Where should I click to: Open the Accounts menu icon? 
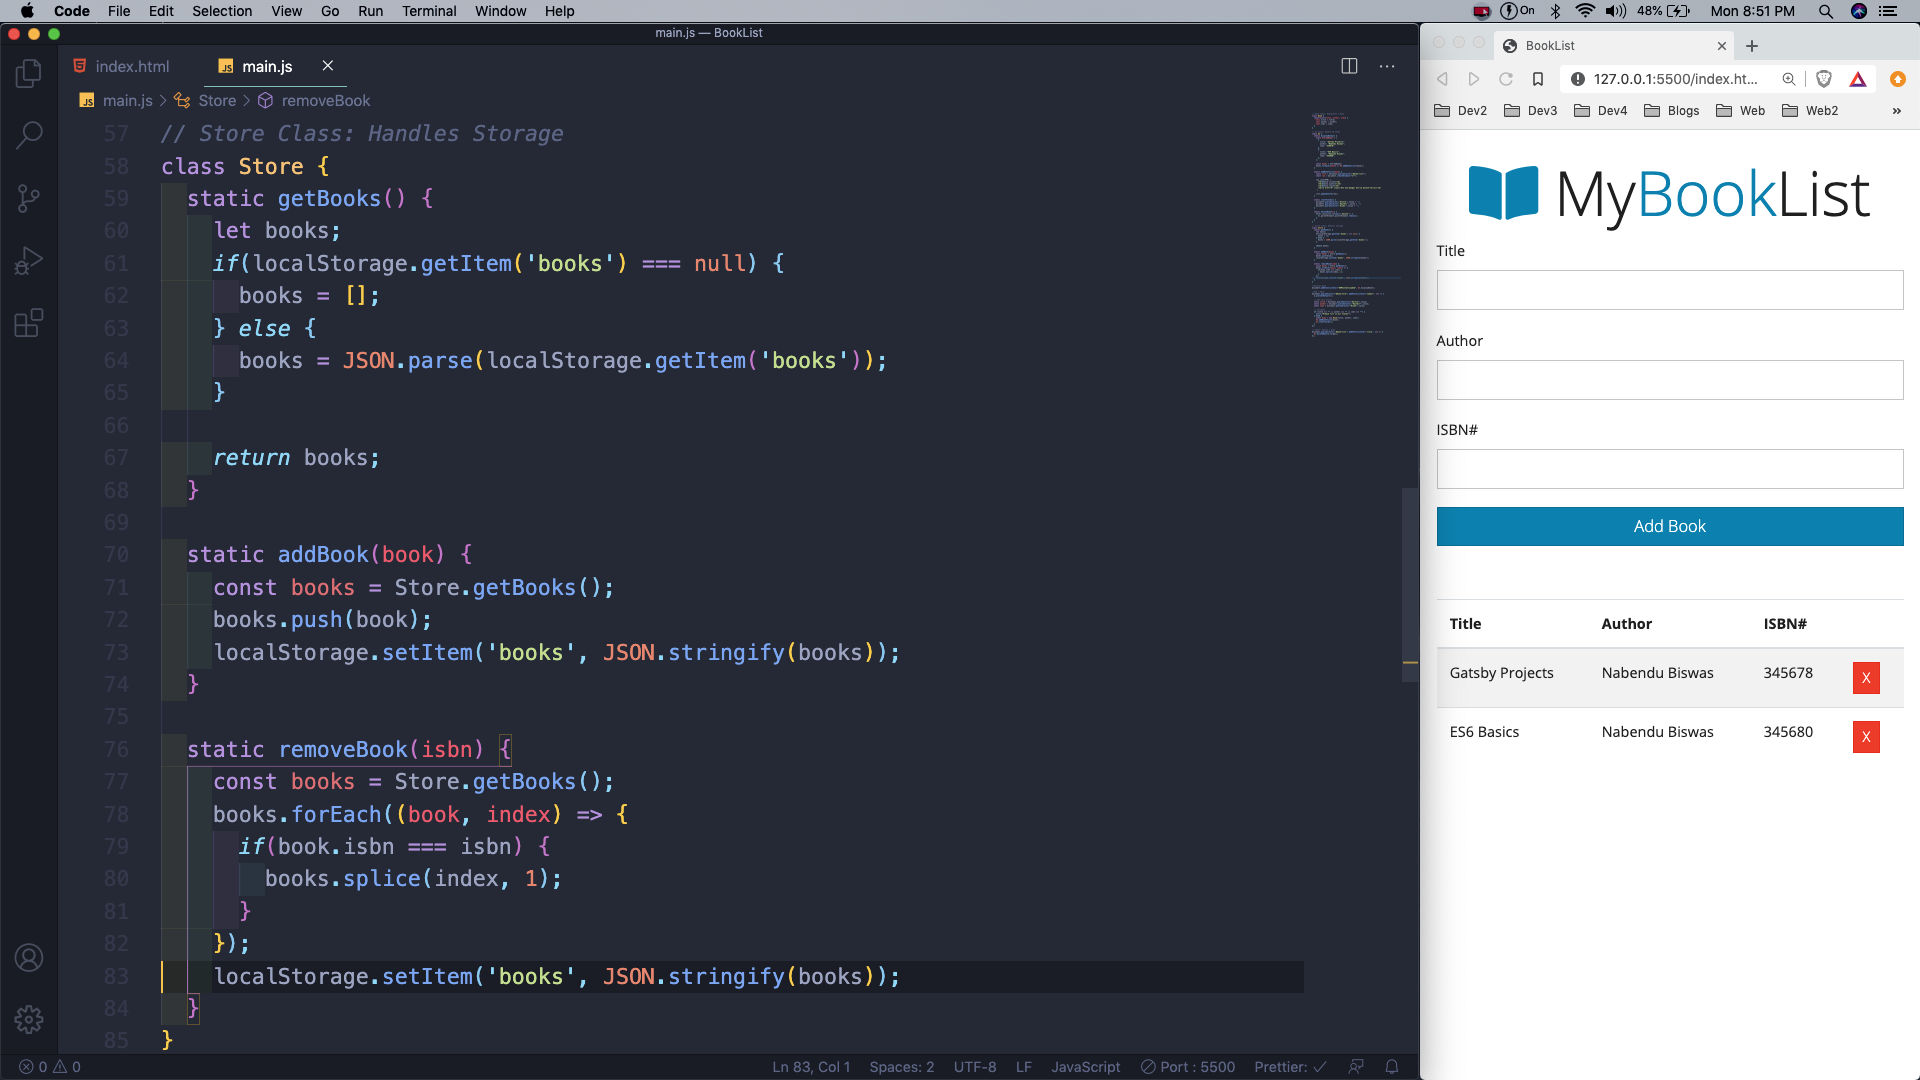[x=29, y=958]
